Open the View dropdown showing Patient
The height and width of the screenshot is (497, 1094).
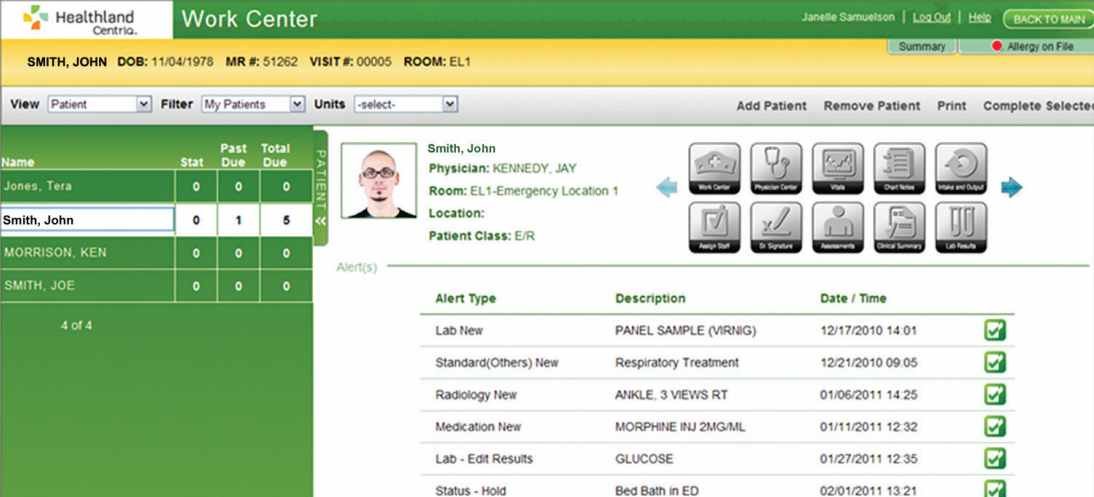click(x=100, y=104)
